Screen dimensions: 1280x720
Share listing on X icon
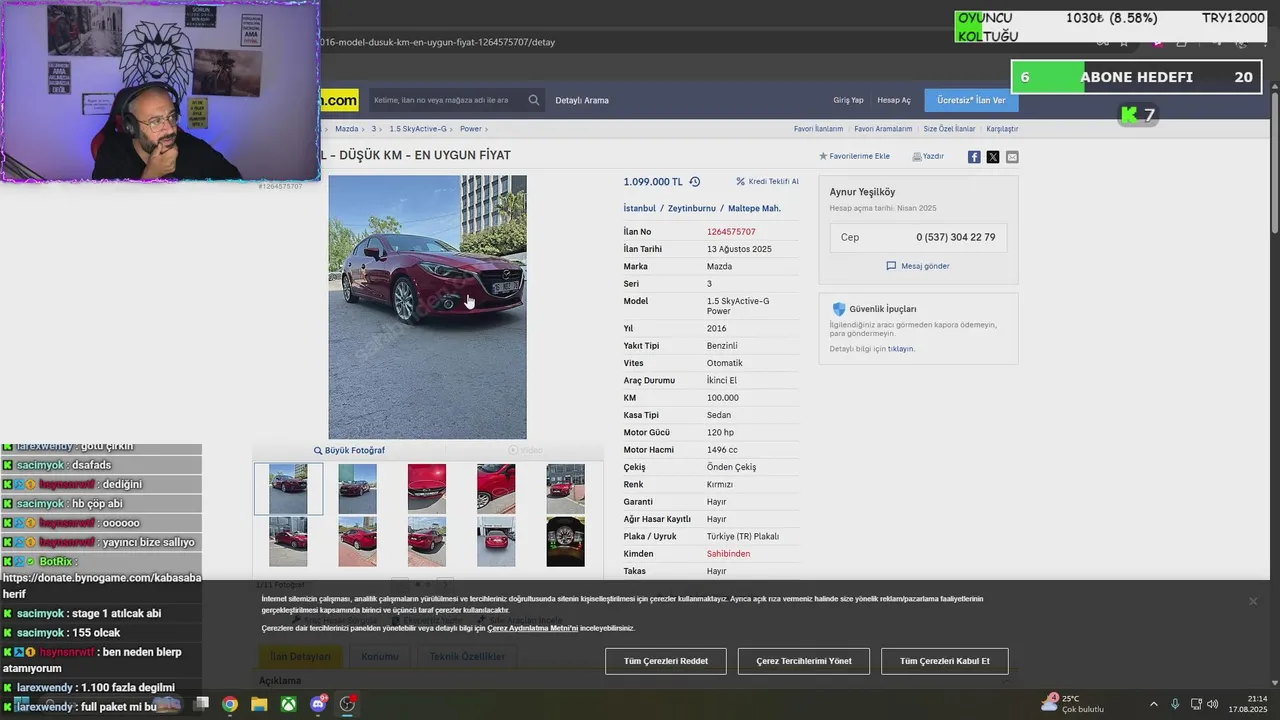(x=993, y=157)
